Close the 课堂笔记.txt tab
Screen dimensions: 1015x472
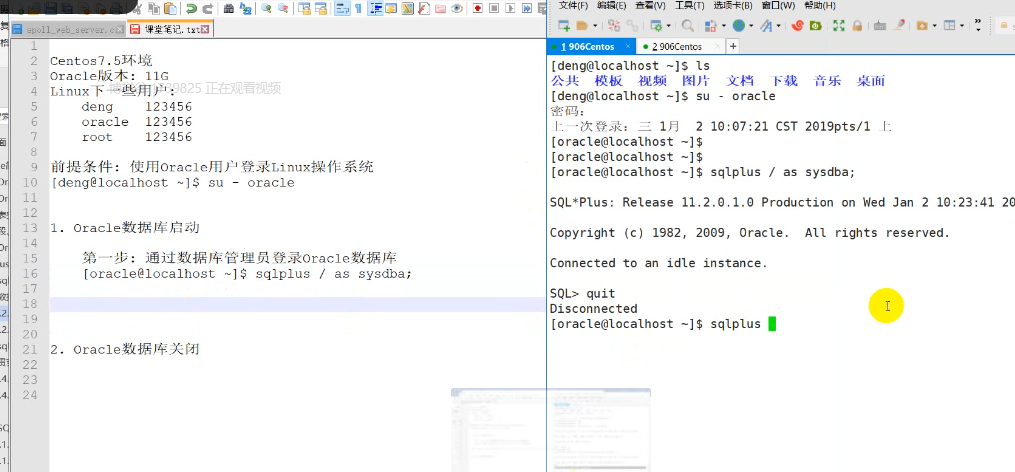pyautogui.click(x=205, y=30)
